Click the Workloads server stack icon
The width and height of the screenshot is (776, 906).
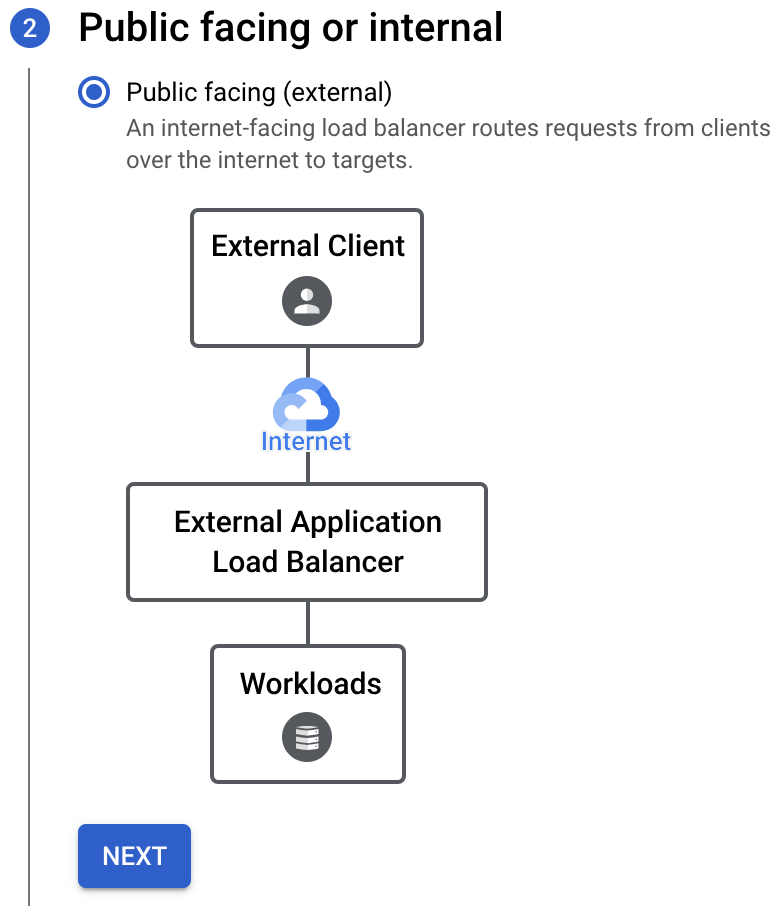pos(306,739)
